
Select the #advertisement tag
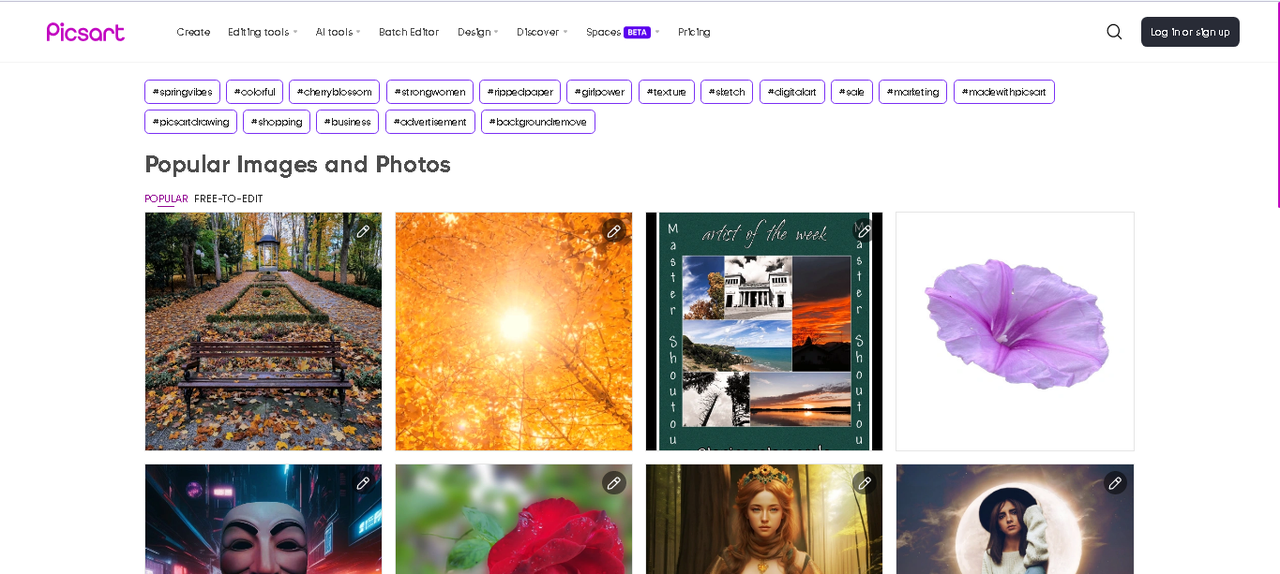[430, 122]
